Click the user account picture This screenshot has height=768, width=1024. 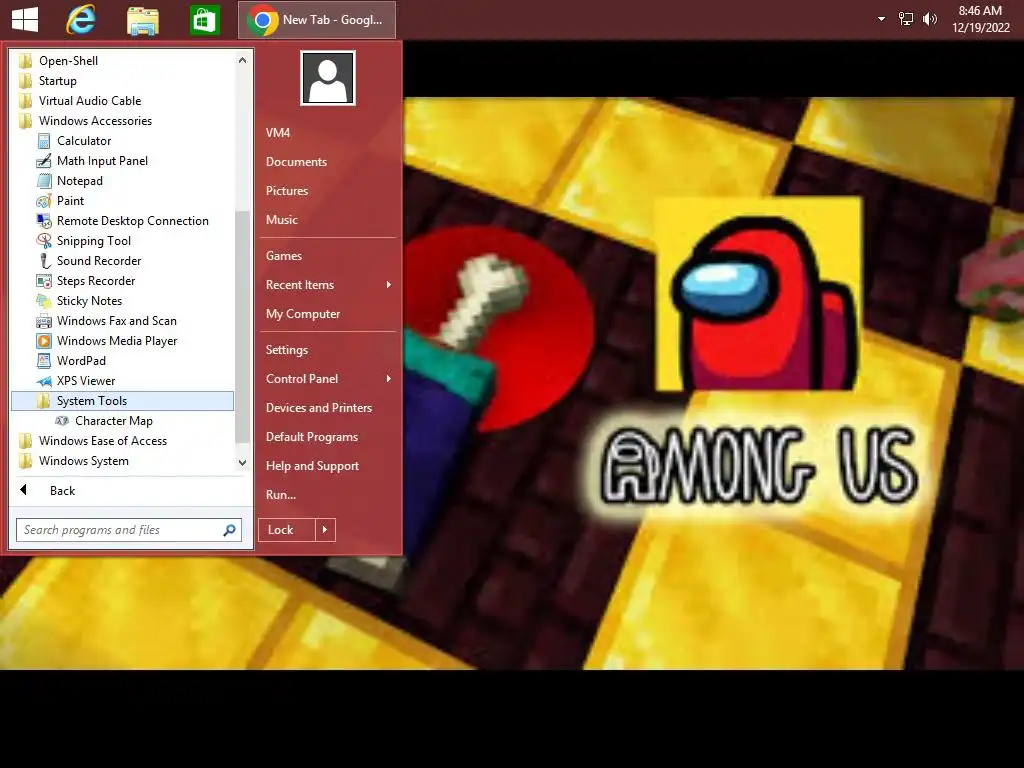[x=328, y=78]
